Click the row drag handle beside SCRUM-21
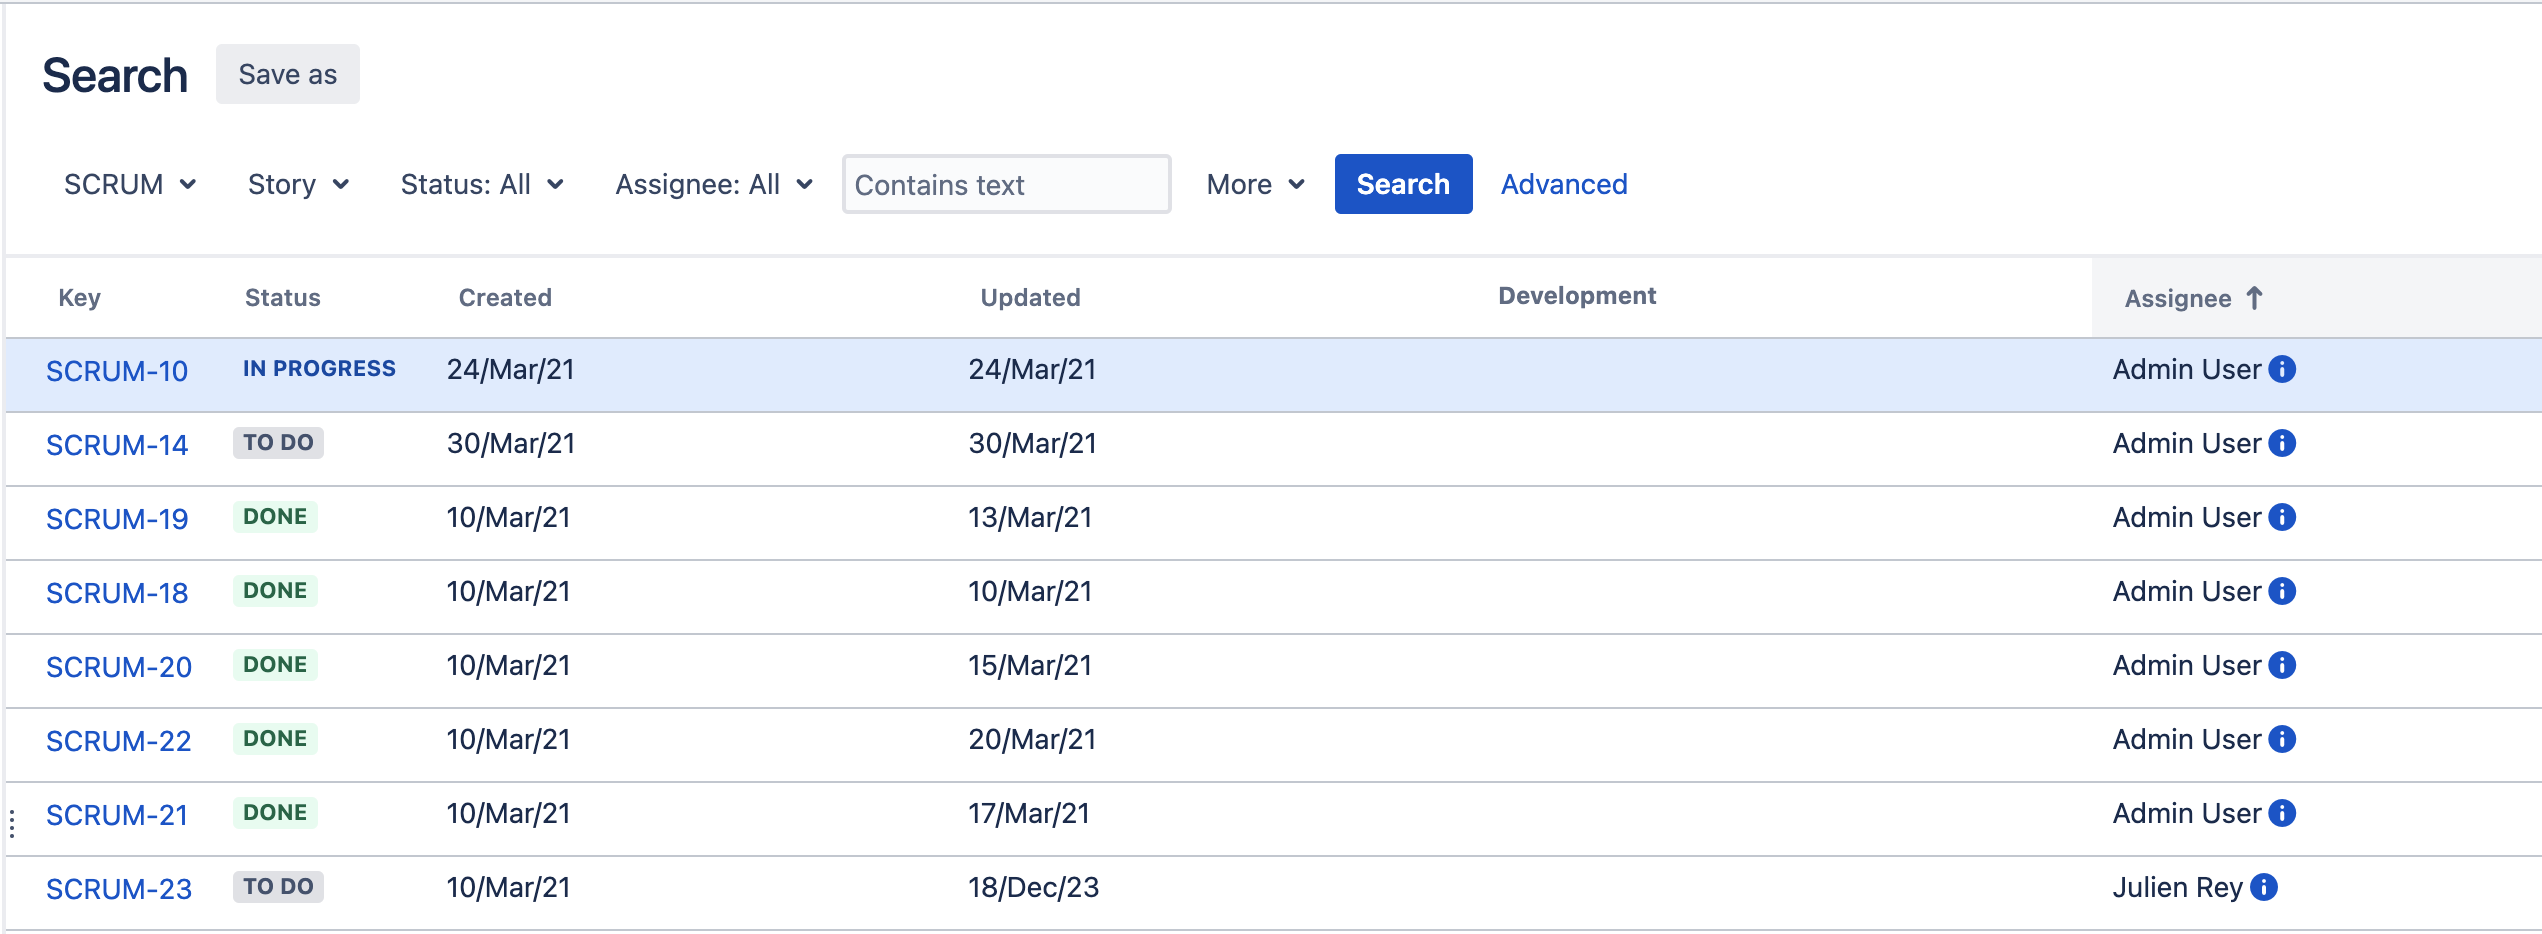2542x934 pixels. (x=12, y=823)
